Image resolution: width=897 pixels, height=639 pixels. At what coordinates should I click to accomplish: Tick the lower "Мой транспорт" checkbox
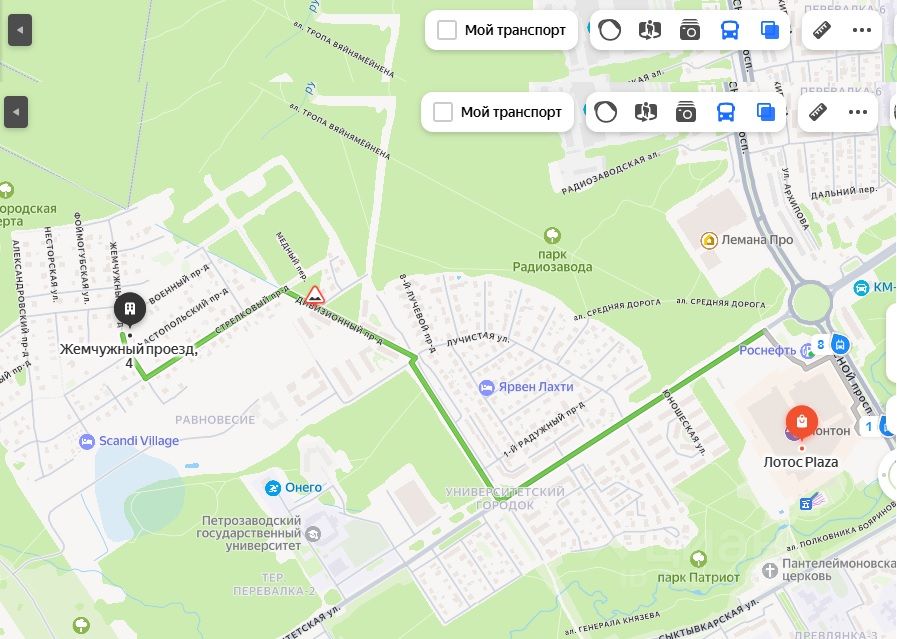pos(443,112)
